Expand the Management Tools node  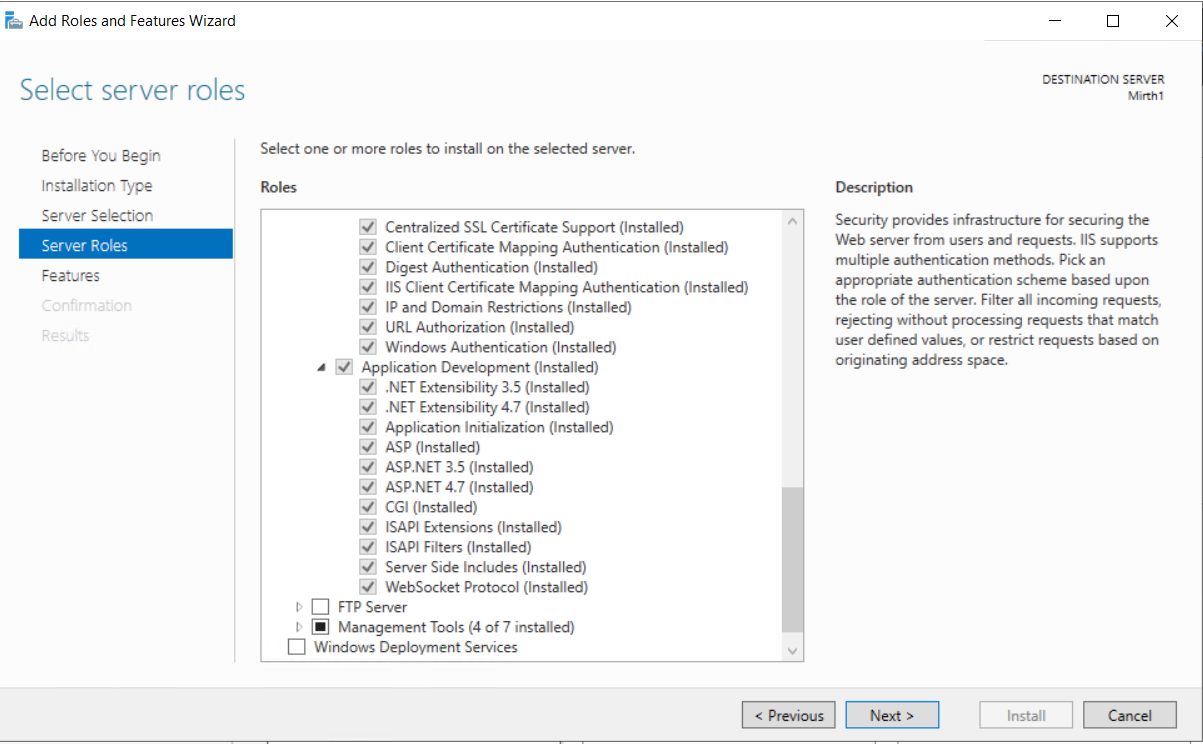(x=298, y=627)
